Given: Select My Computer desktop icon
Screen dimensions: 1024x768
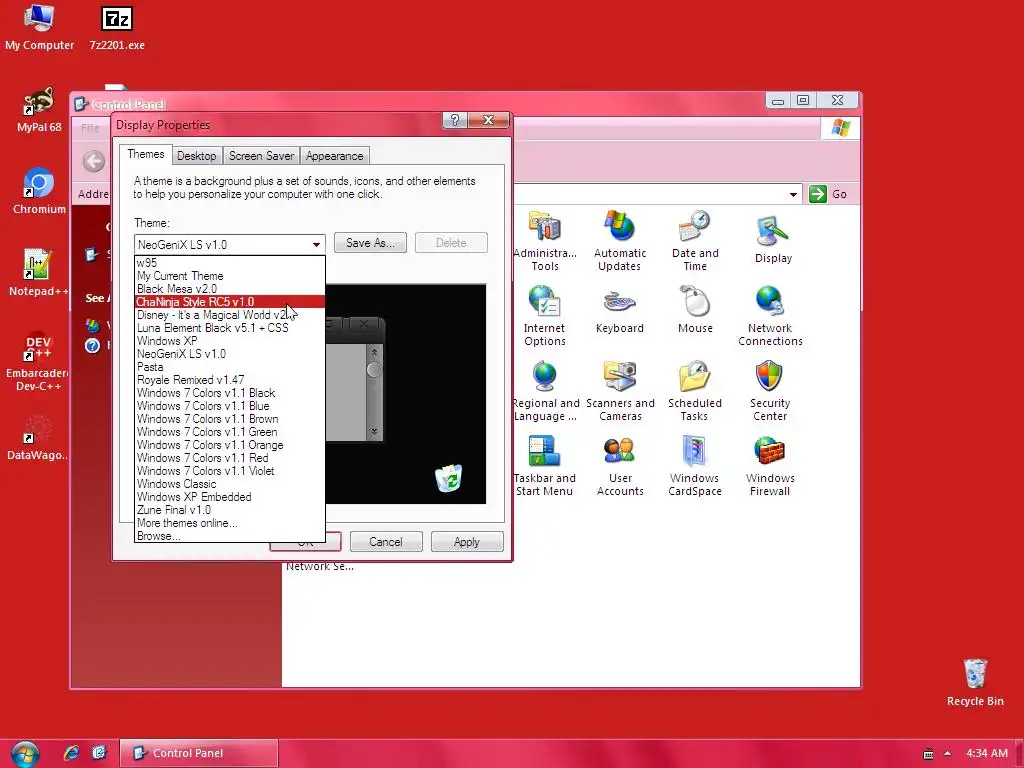Looking at the screenshot, I should click(x=39, y=27).
